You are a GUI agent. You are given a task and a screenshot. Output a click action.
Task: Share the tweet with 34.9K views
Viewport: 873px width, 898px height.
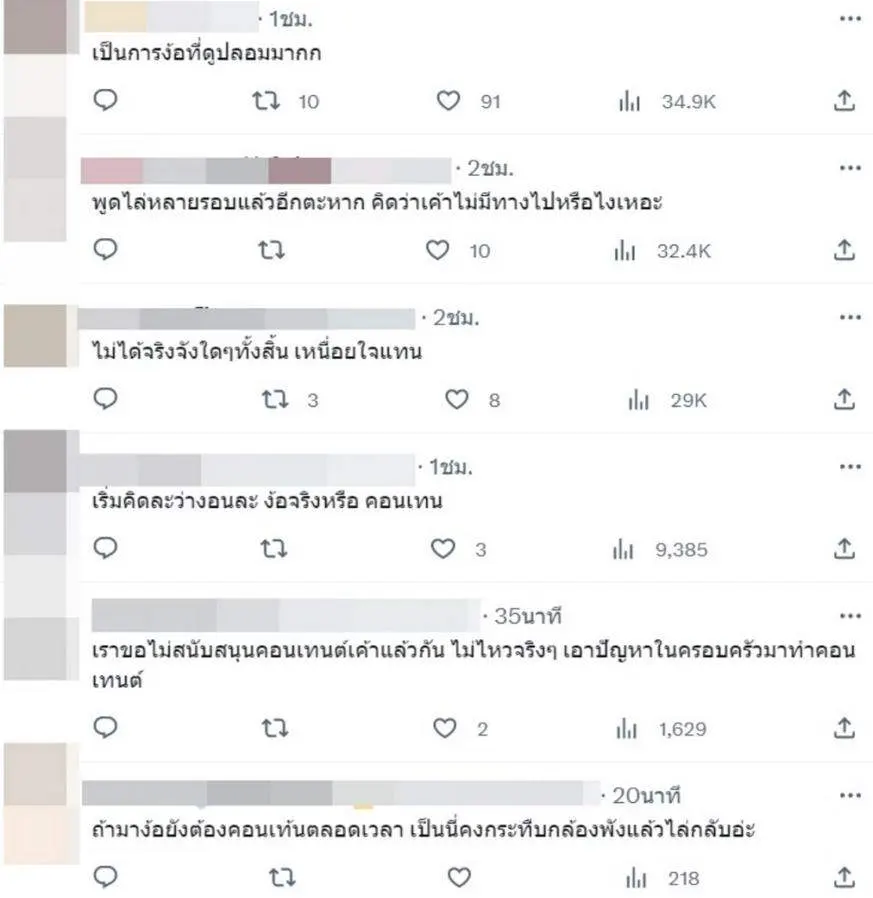844,101
